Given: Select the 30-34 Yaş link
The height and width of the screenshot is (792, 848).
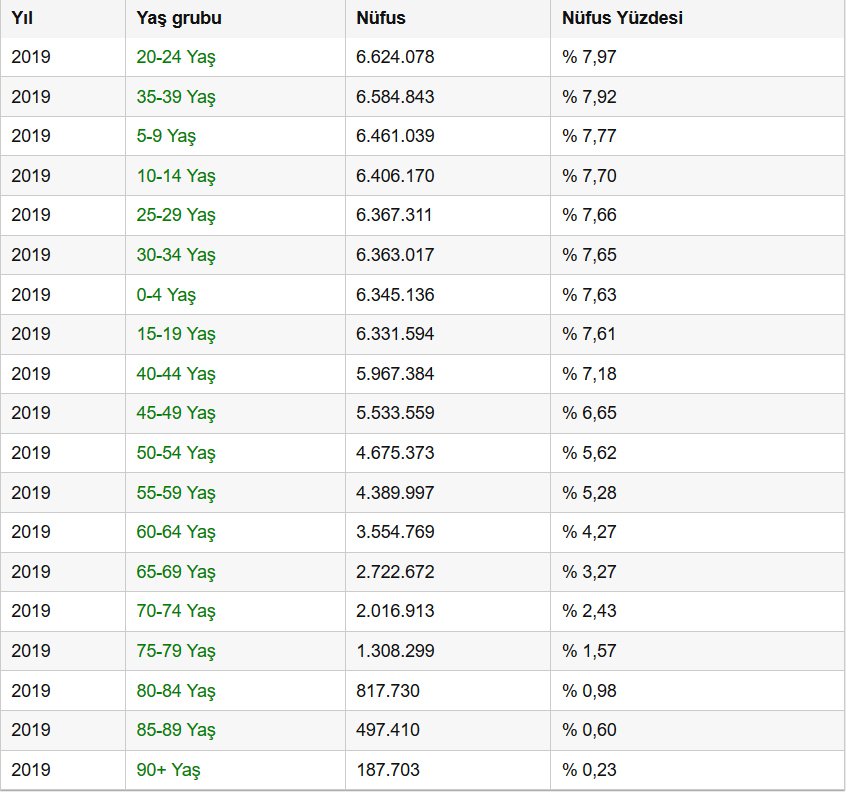Looking at the screenshot, I should (176, 255).
